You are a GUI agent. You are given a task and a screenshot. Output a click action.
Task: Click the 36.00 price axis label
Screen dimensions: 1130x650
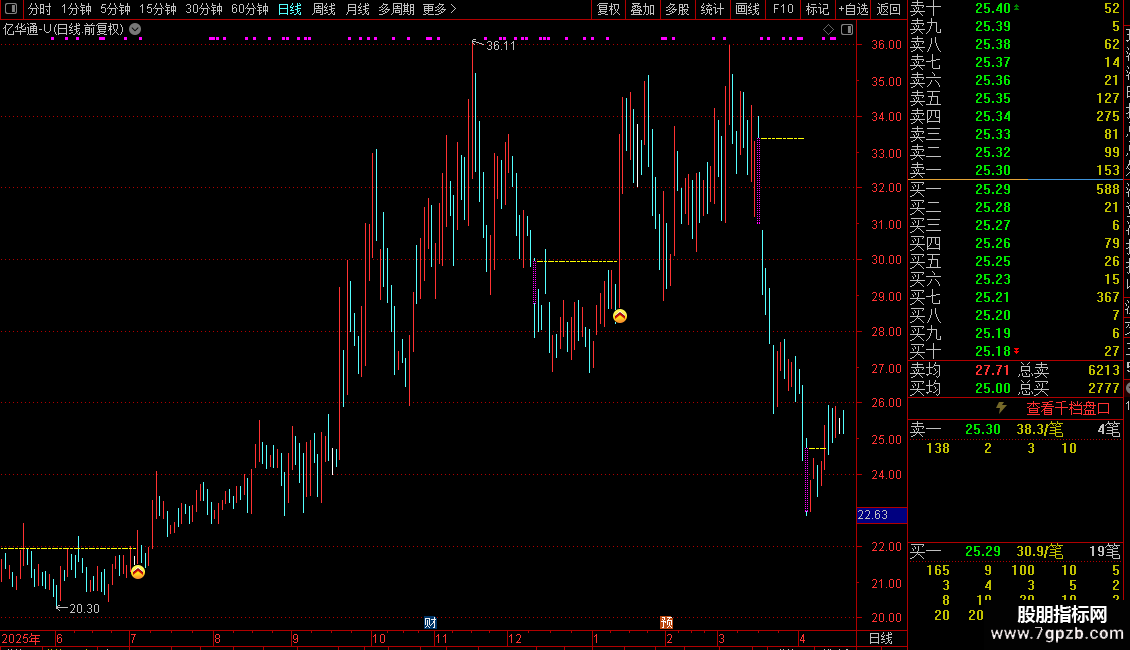coord(886,45)
